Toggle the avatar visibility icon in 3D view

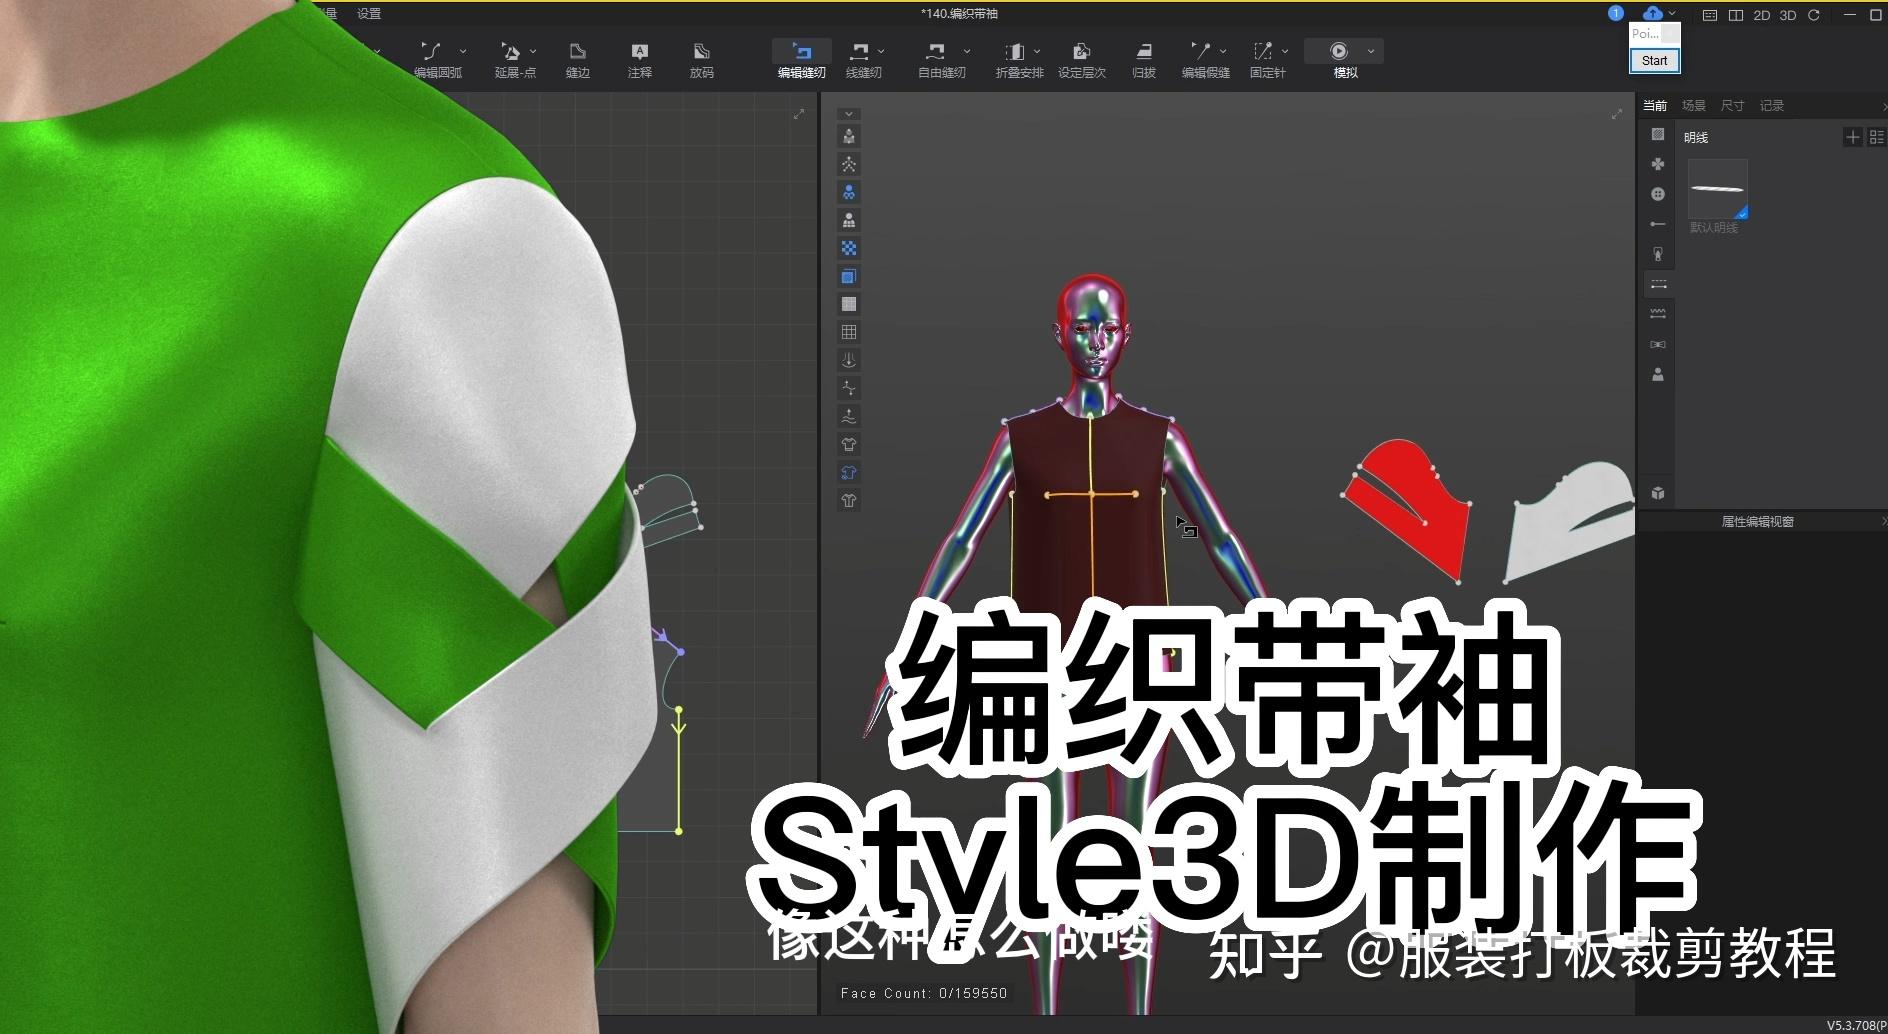[x=848, y=192]
